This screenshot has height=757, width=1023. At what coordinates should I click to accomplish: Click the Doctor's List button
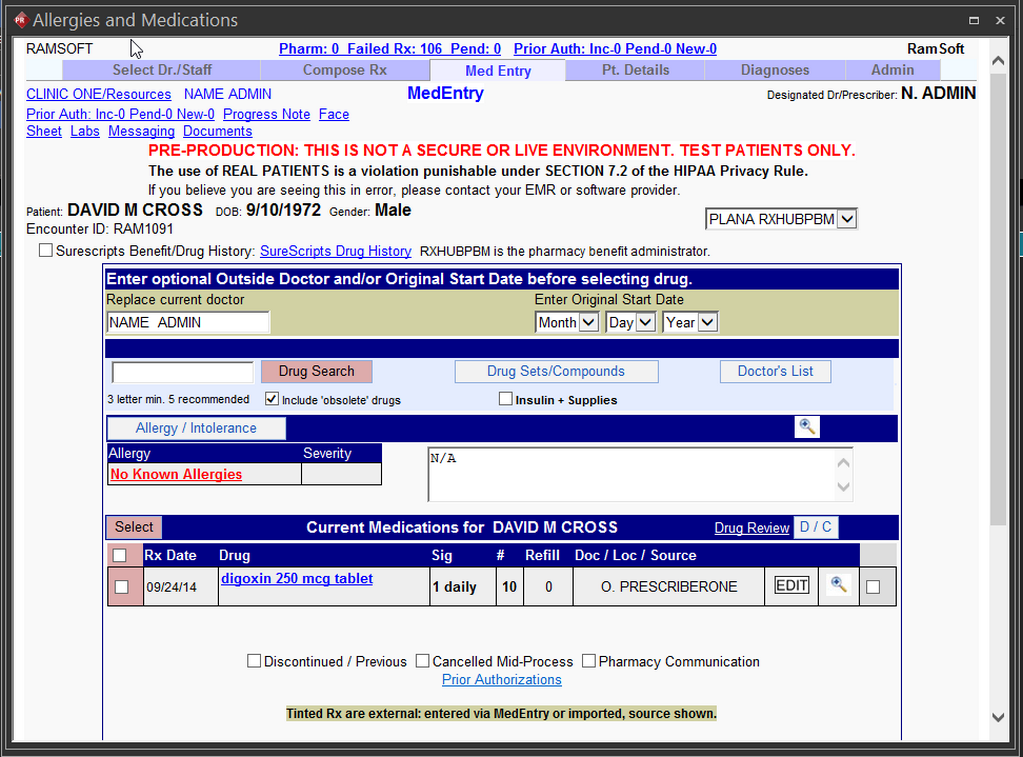click(775, 371)
